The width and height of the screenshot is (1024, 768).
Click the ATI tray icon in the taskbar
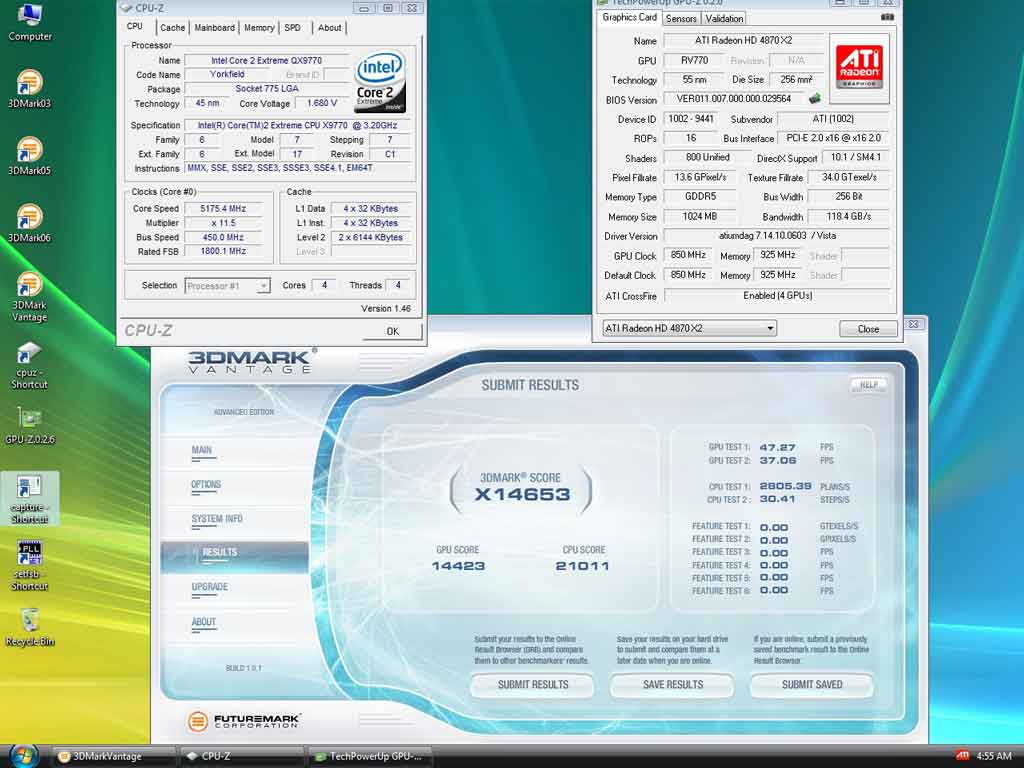[962, 756]
